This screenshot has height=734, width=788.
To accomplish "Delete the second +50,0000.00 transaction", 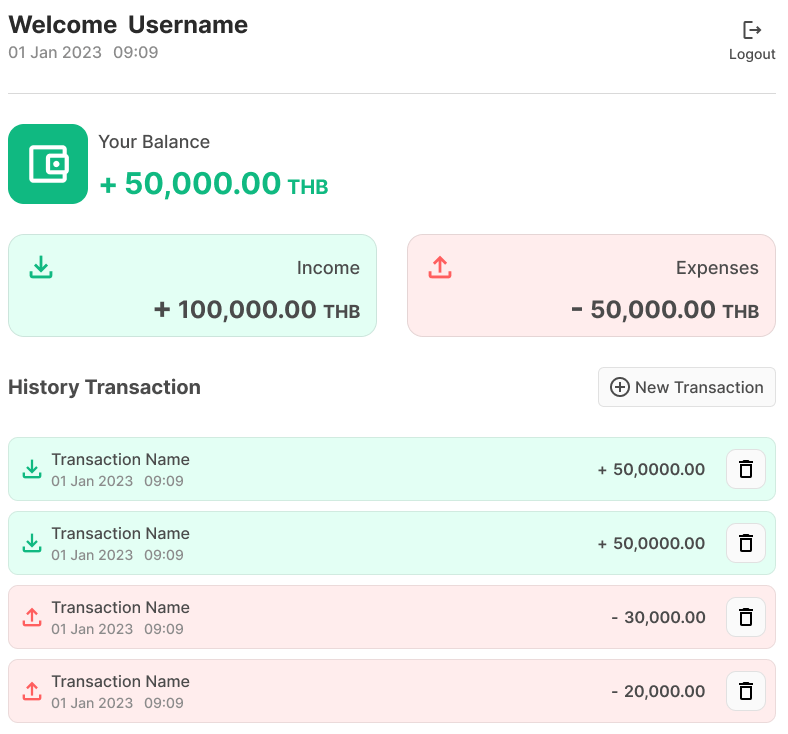I will coord(746,543).
